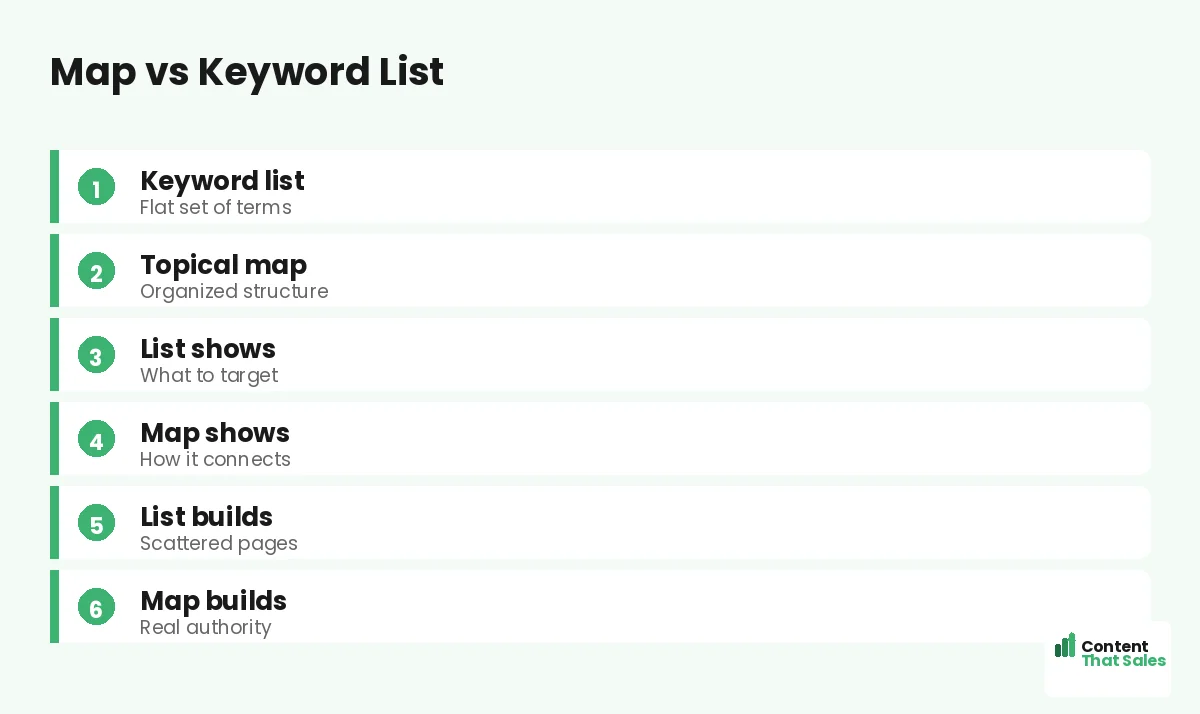Click the 'Topical map' heading
This screenshot has height=714, width=1200.
[223, 265]
